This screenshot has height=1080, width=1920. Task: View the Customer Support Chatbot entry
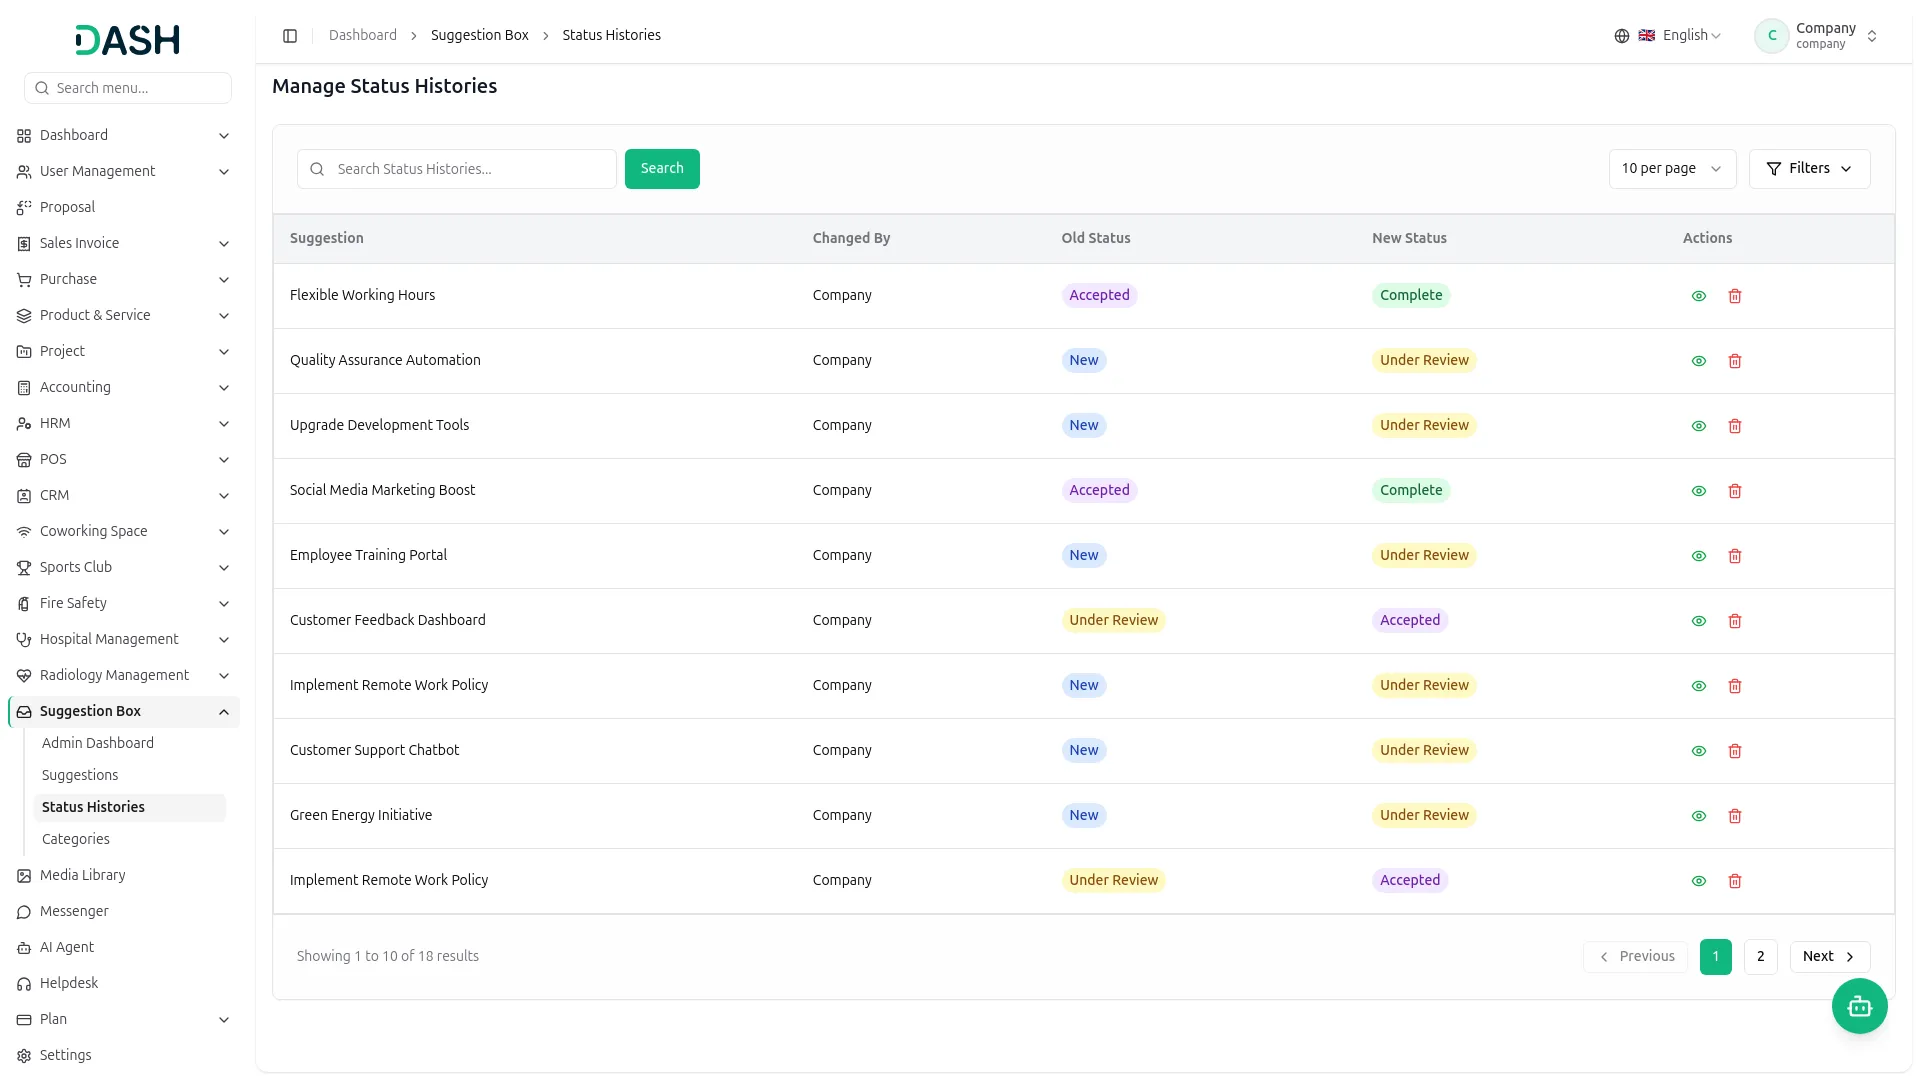[1699, 751]
